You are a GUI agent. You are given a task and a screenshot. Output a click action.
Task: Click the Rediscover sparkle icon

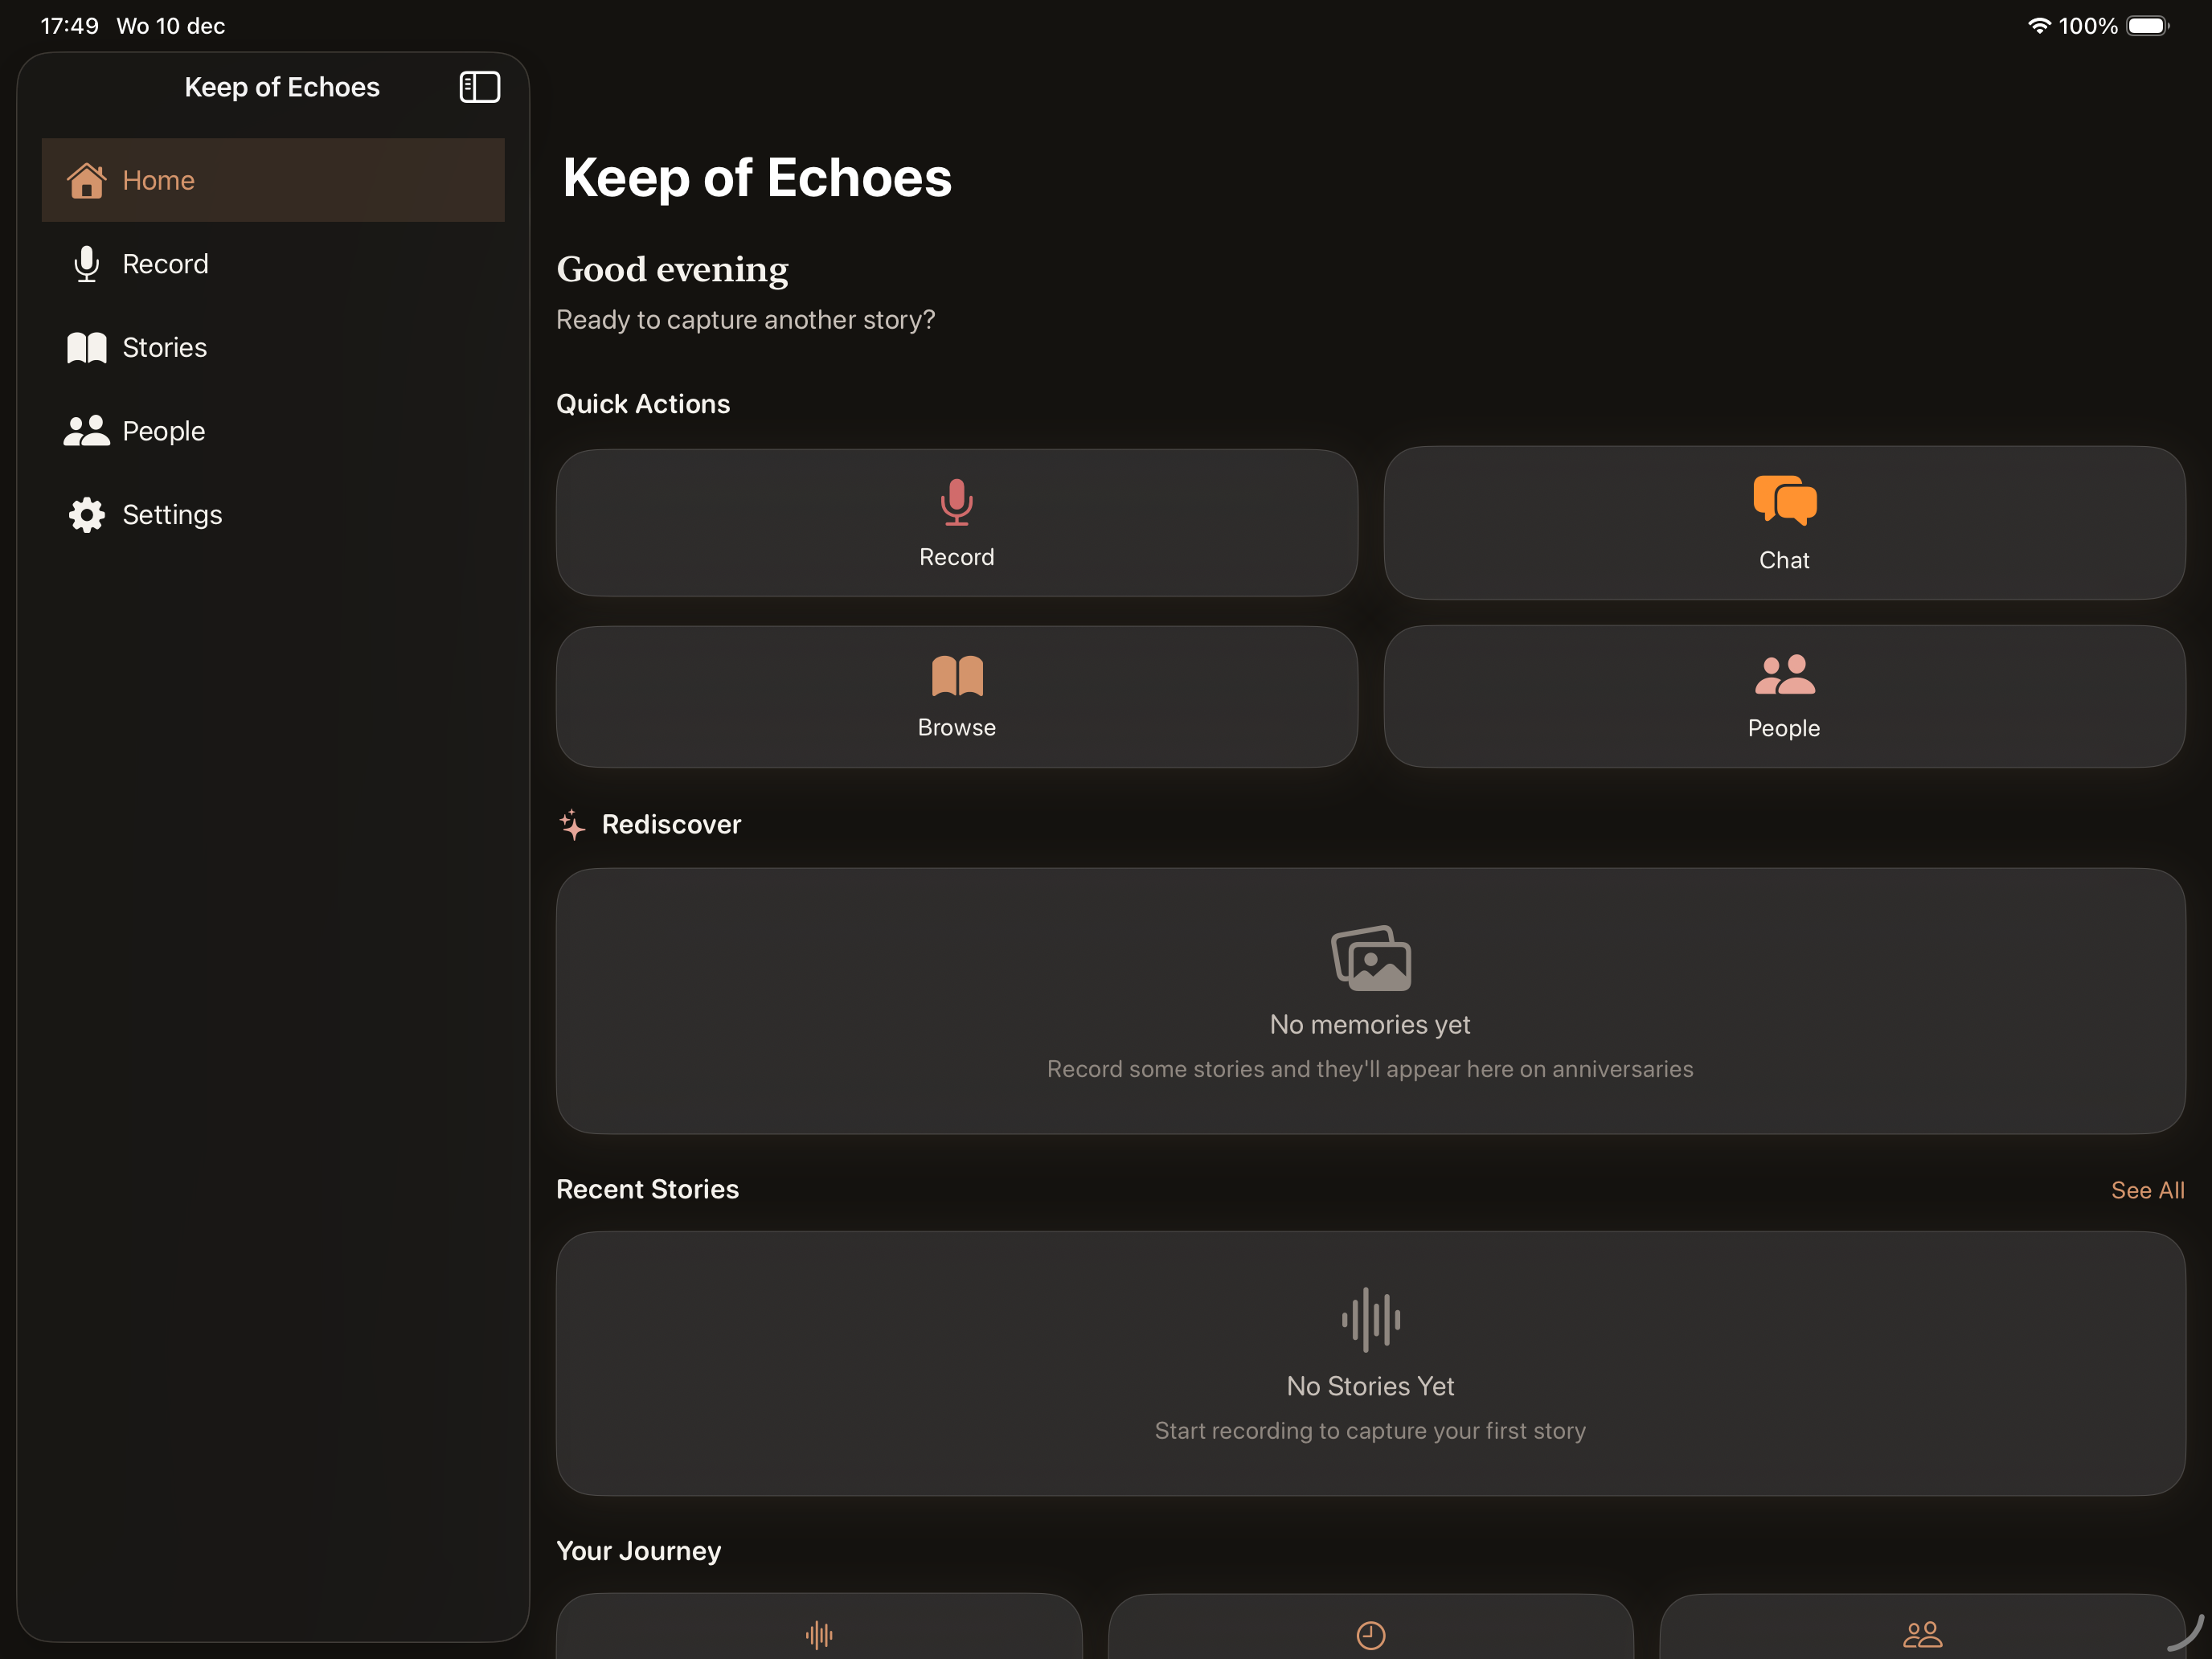point(572,825)
